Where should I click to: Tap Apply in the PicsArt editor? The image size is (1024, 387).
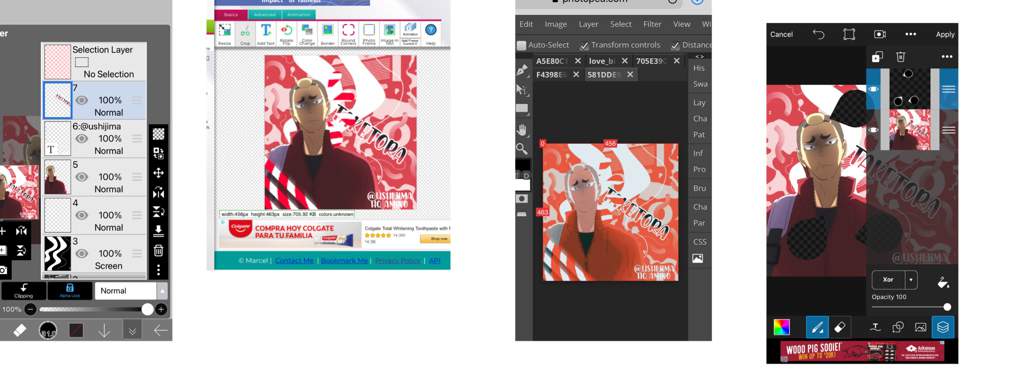click(944, 35)
